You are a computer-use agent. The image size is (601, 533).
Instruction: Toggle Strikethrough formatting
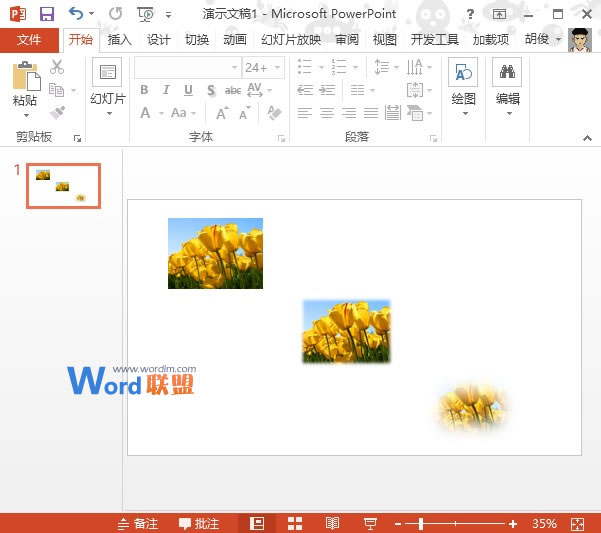click(x=233, y=90)
